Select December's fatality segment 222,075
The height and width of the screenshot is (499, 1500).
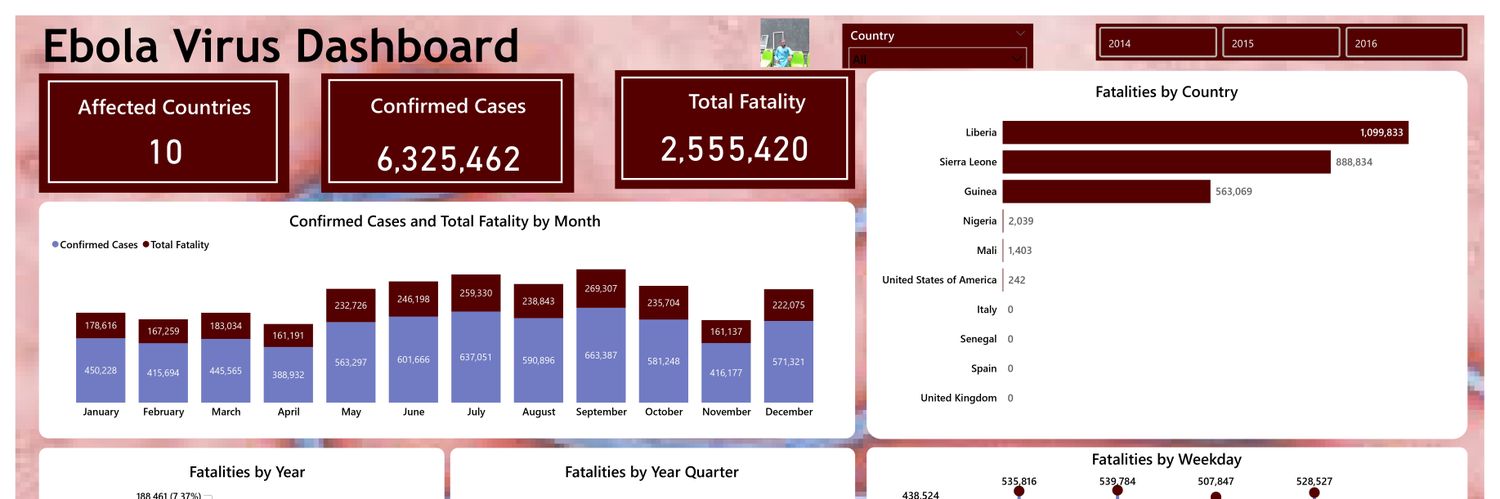[788, 305]
